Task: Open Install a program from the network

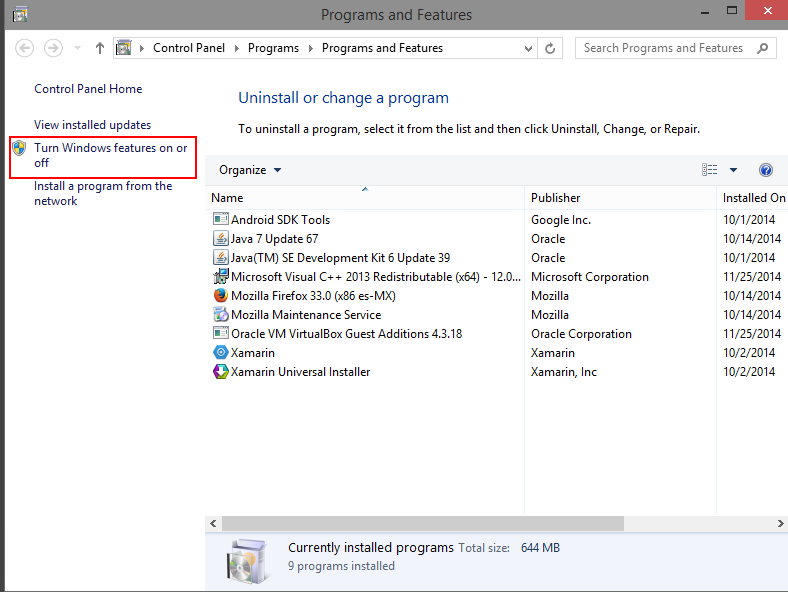Action: click(103, 193)
